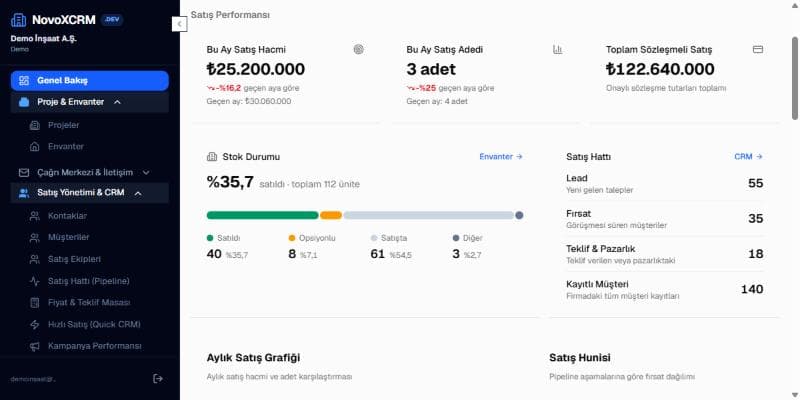Image resolution: width=800 pixels, height=400 pixels.
Task: Expand the Çağrı Merkezi & İletişim chevron
Action: [x=146, y=172]
